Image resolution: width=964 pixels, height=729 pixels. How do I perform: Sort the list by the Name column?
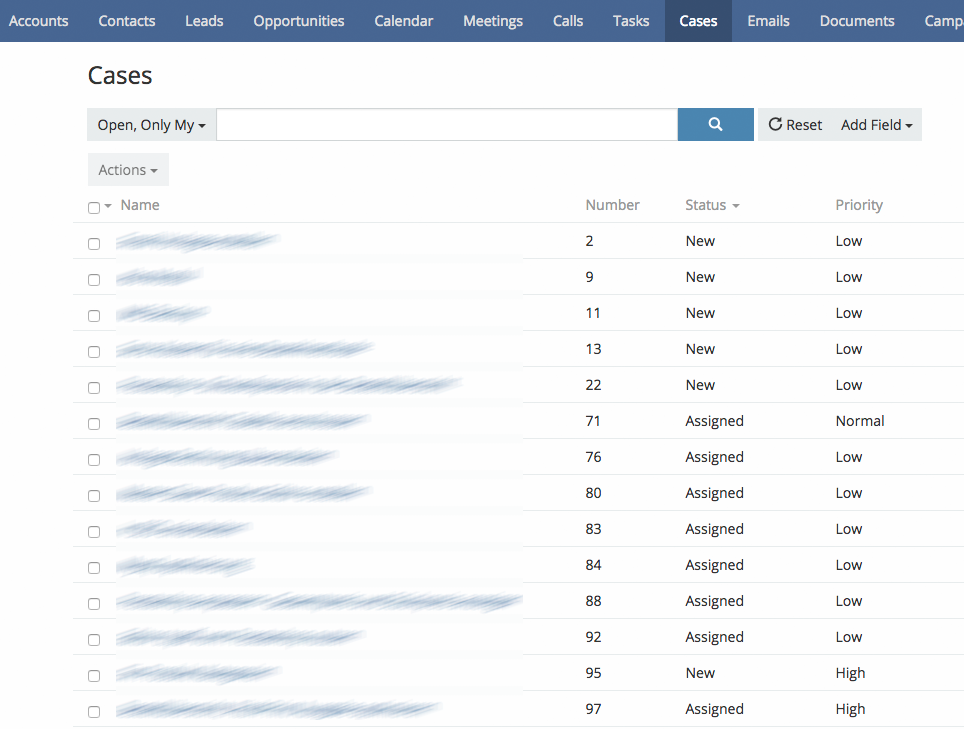click(140, 205)
